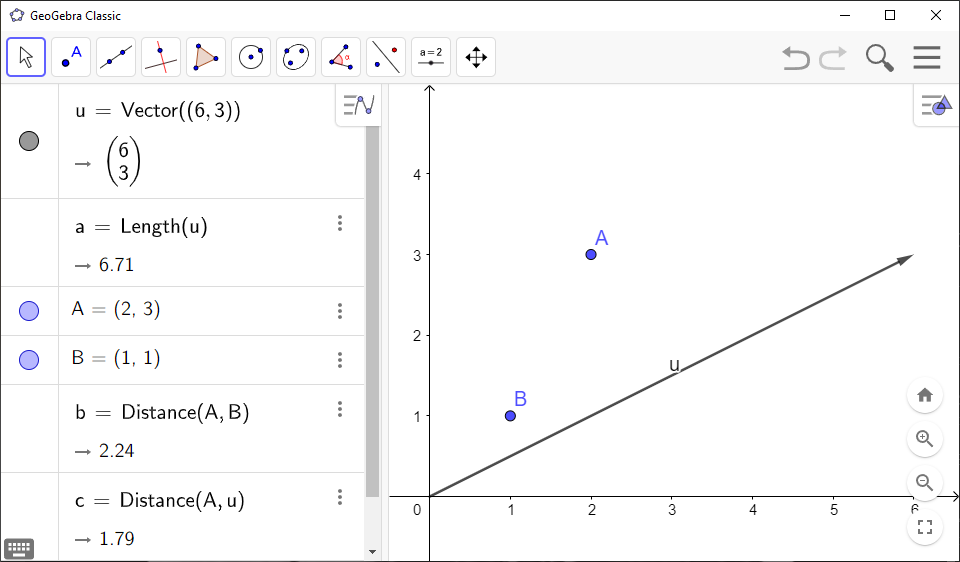Select the Circle with Center tool

point(251,57)
